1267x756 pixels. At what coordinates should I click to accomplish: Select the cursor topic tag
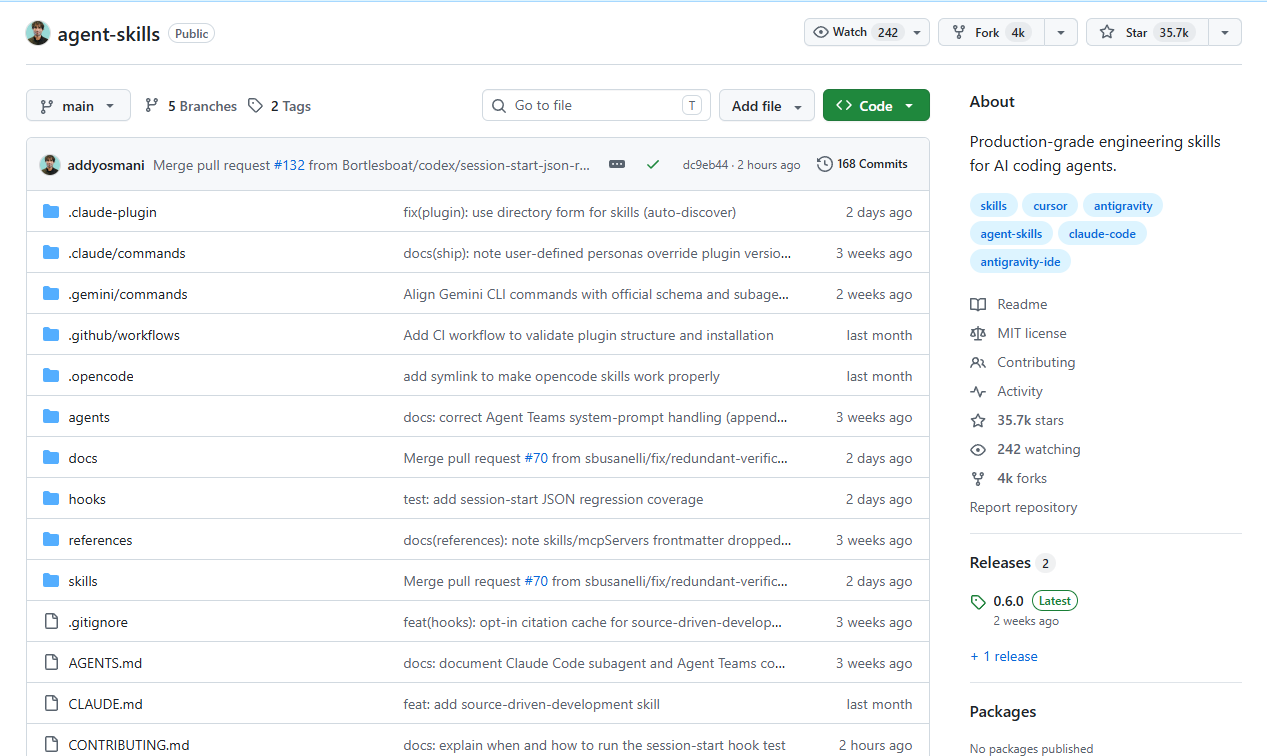pos(1050,205)
